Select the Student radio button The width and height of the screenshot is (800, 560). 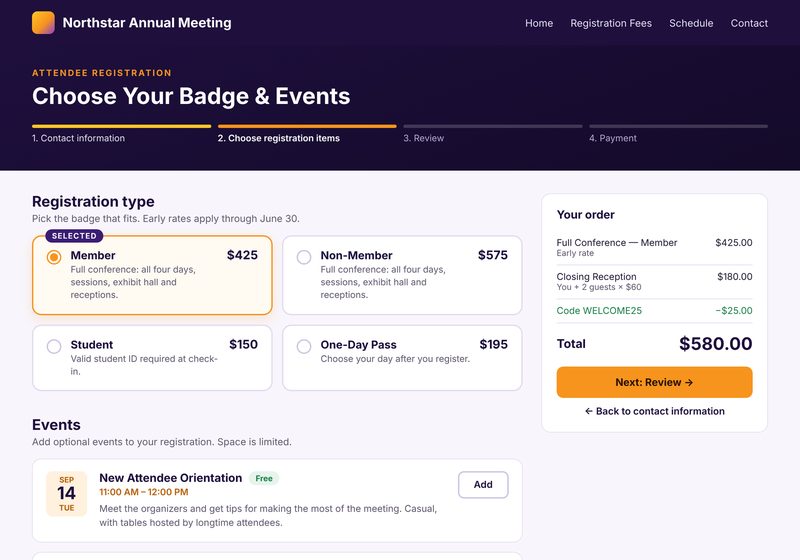pyautogui.click(x=54, y=346)
